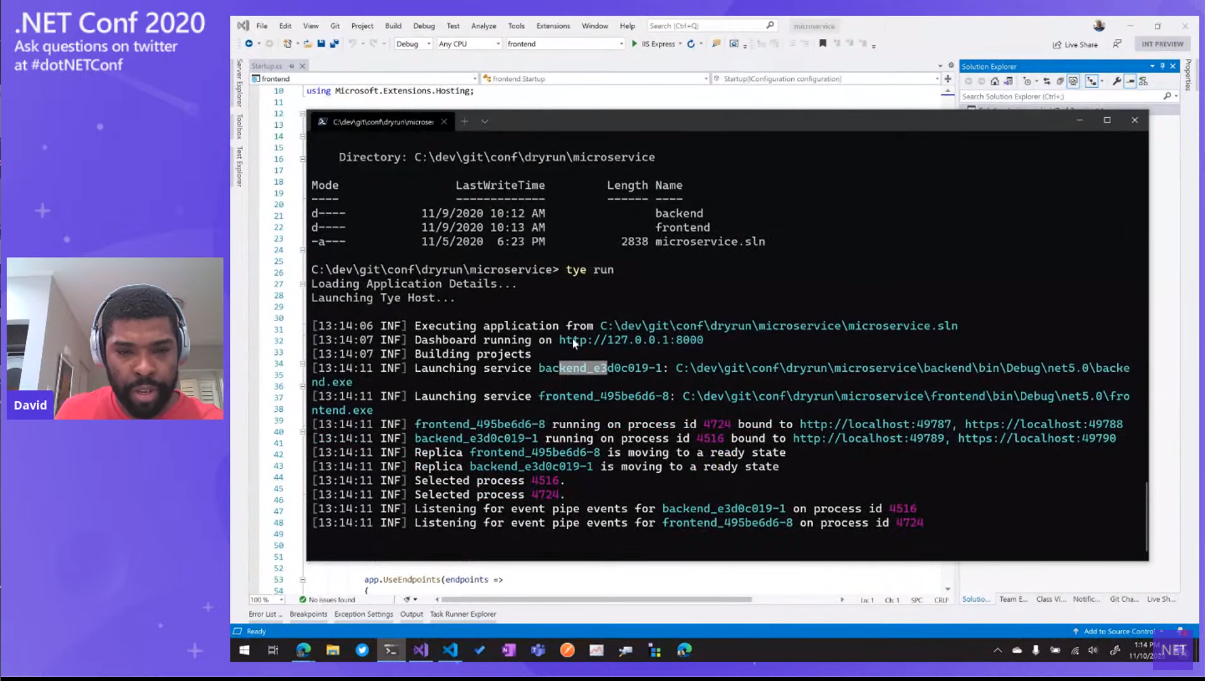This screenshot has height=681, width=1205.
Task: Toggle the Show All Files button in Solution Explorer
Action: pyautogui.click(x=1073, y=81)
